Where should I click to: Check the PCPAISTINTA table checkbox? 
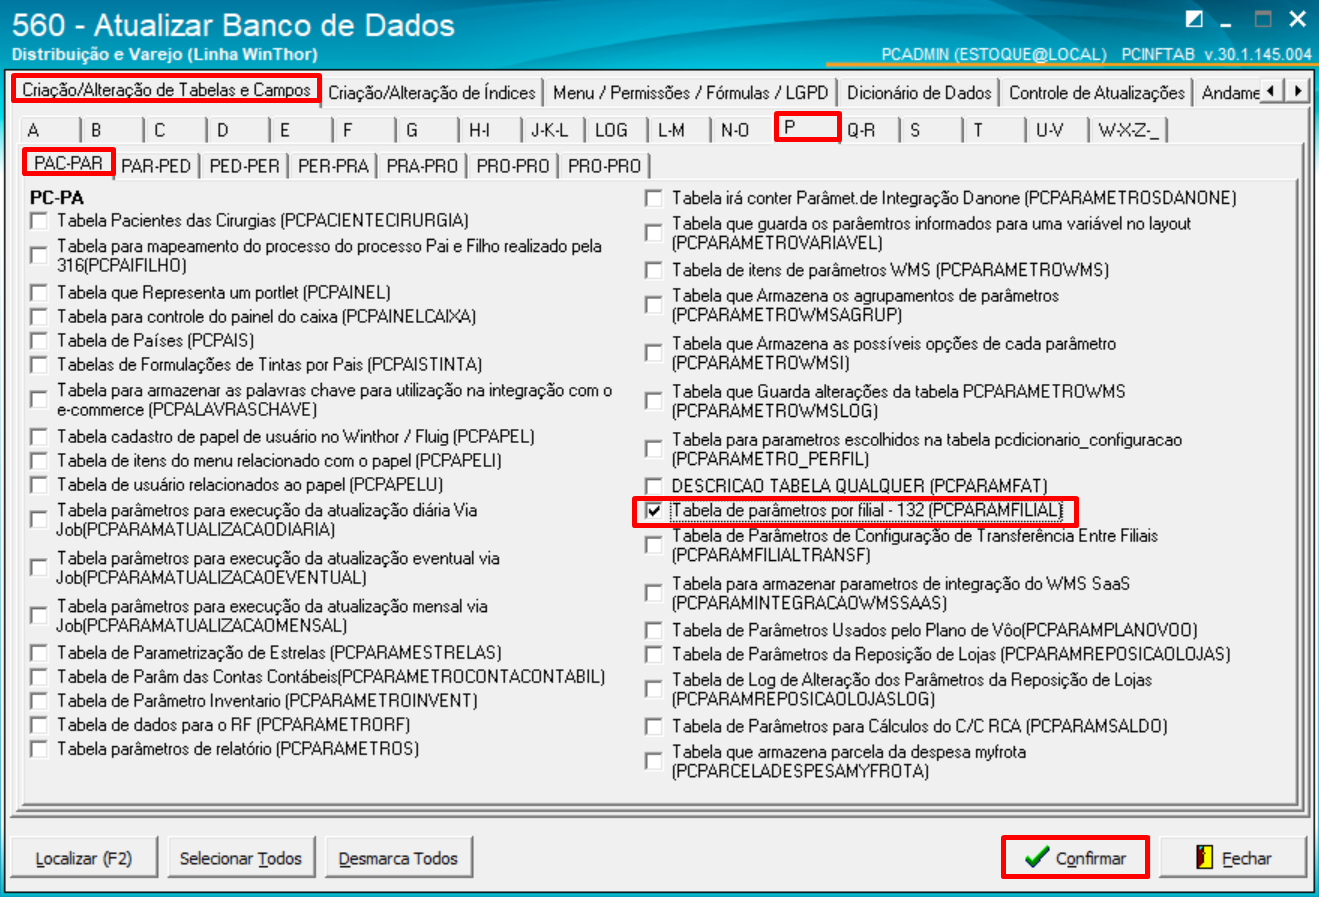(39, 364)
